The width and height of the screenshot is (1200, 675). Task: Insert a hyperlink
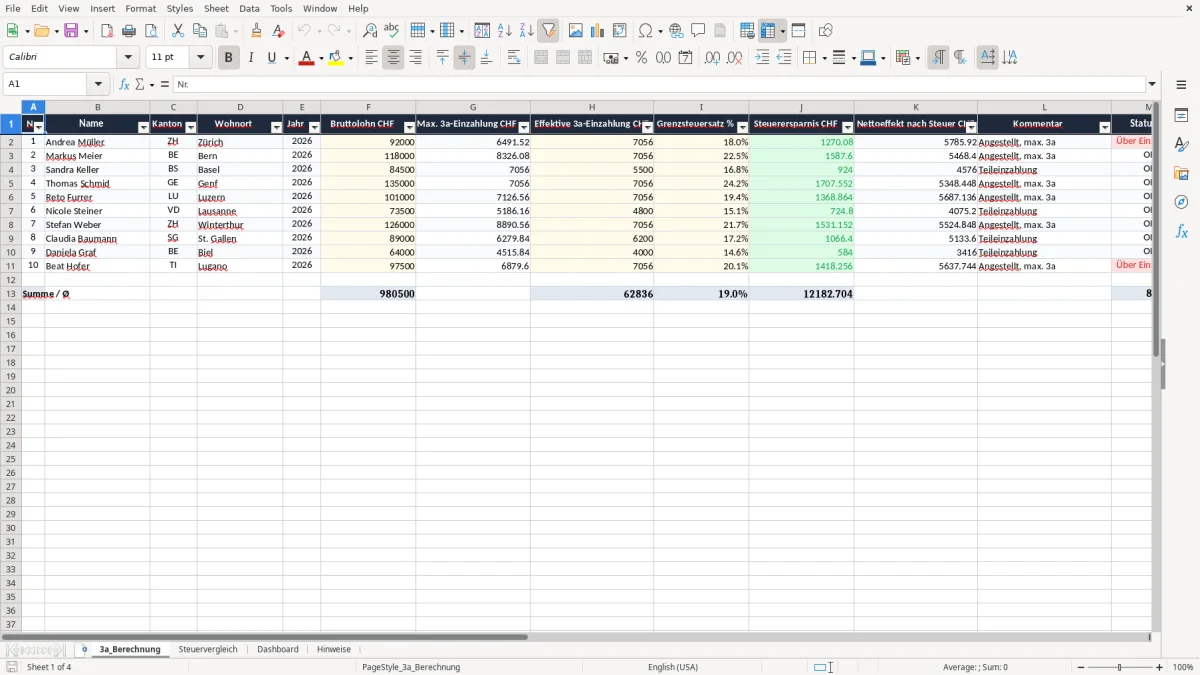pos(676,31)
